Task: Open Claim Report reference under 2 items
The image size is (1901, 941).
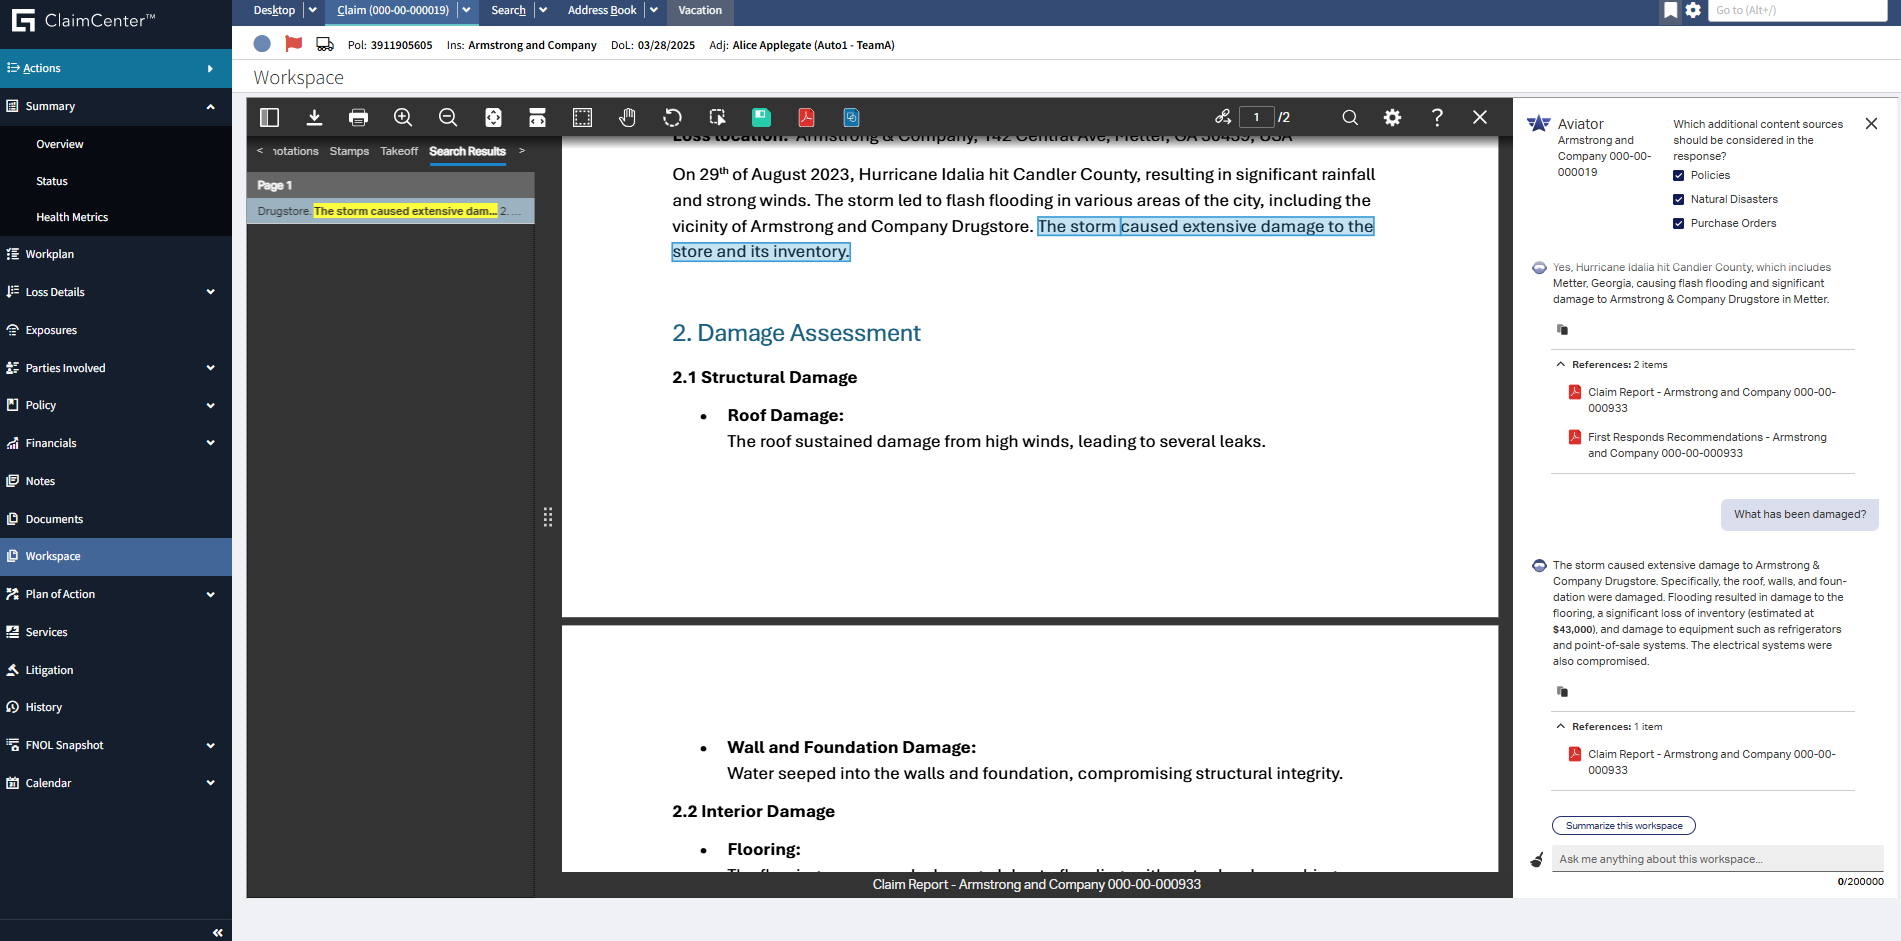Action: coord(1711,400)
